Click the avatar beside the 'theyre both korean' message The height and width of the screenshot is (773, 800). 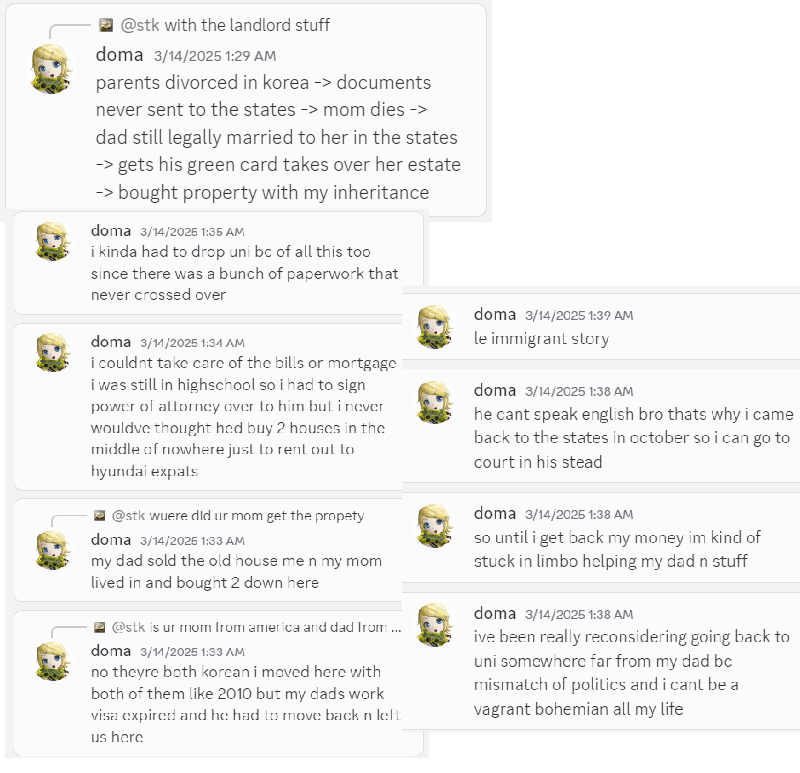tap(53, 662)
